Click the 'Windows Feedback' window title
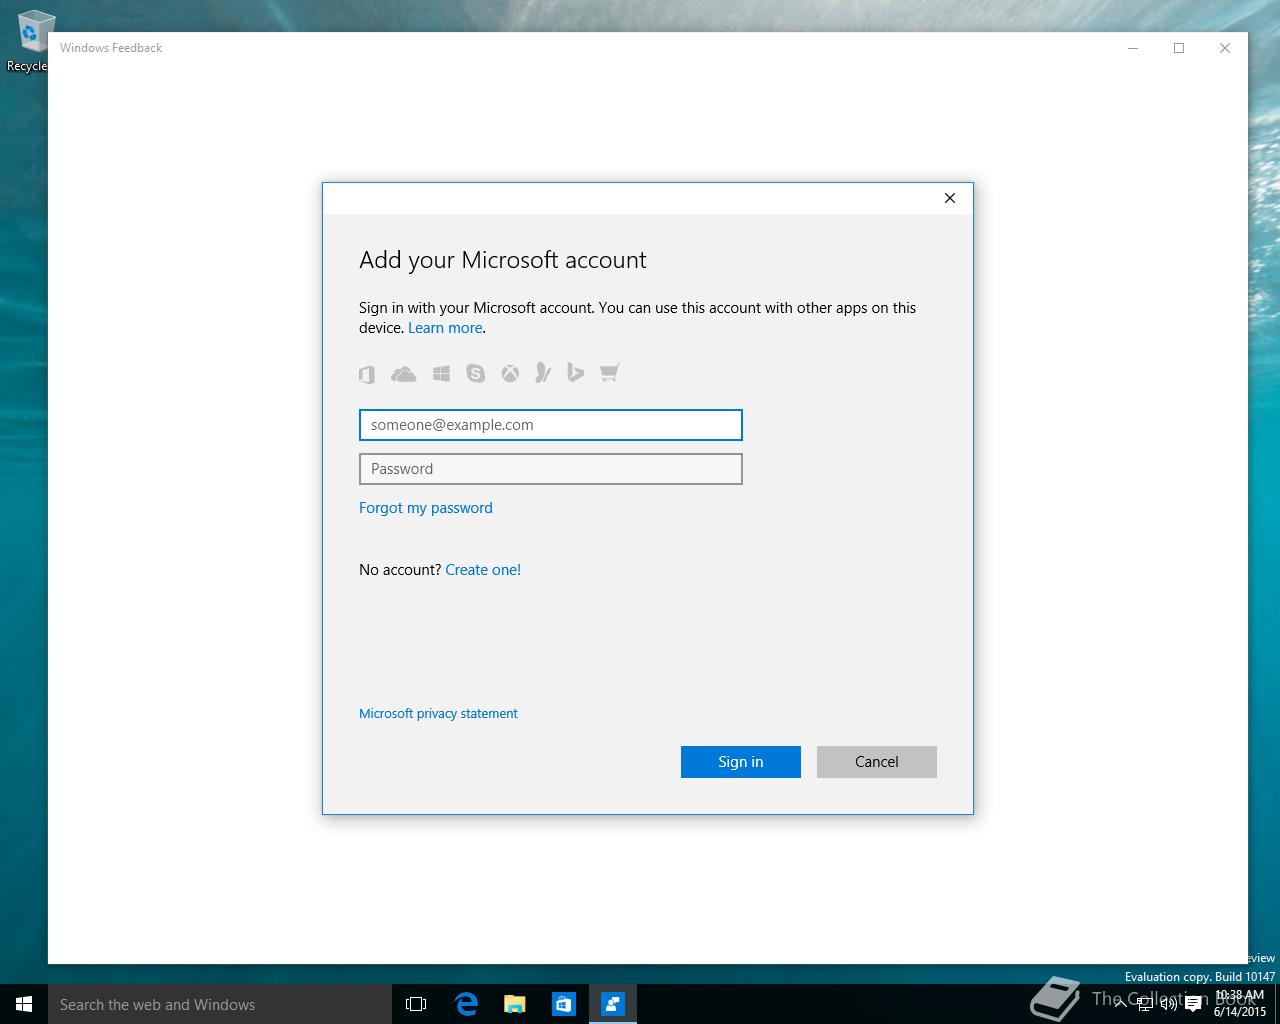Viewport: 1280px width, 1024px height. pos(111,48)
